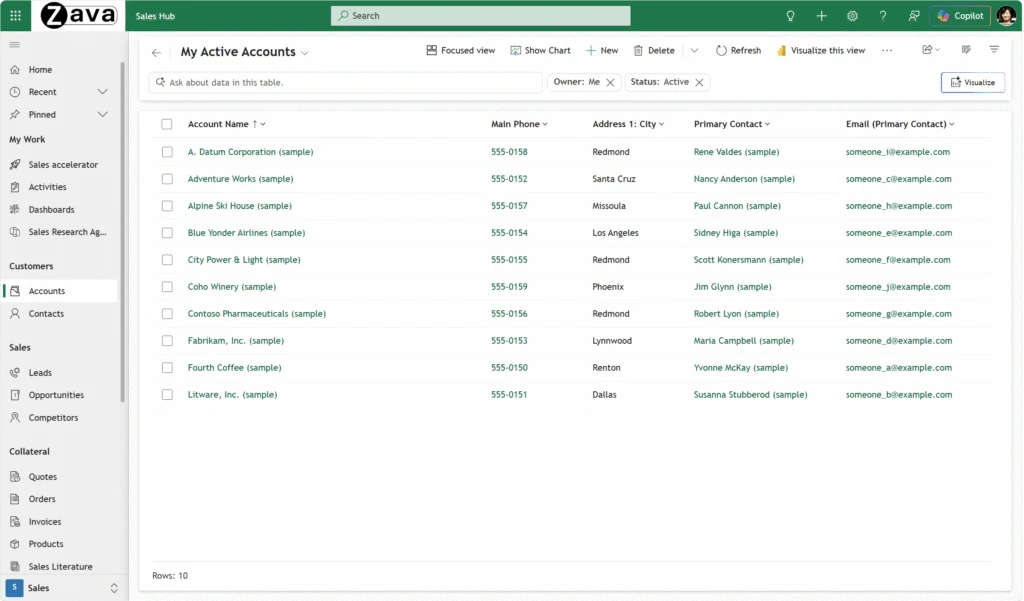Check the Adventure Works row checkbox
Screen dimensions: 1024x601
[167, 179]
